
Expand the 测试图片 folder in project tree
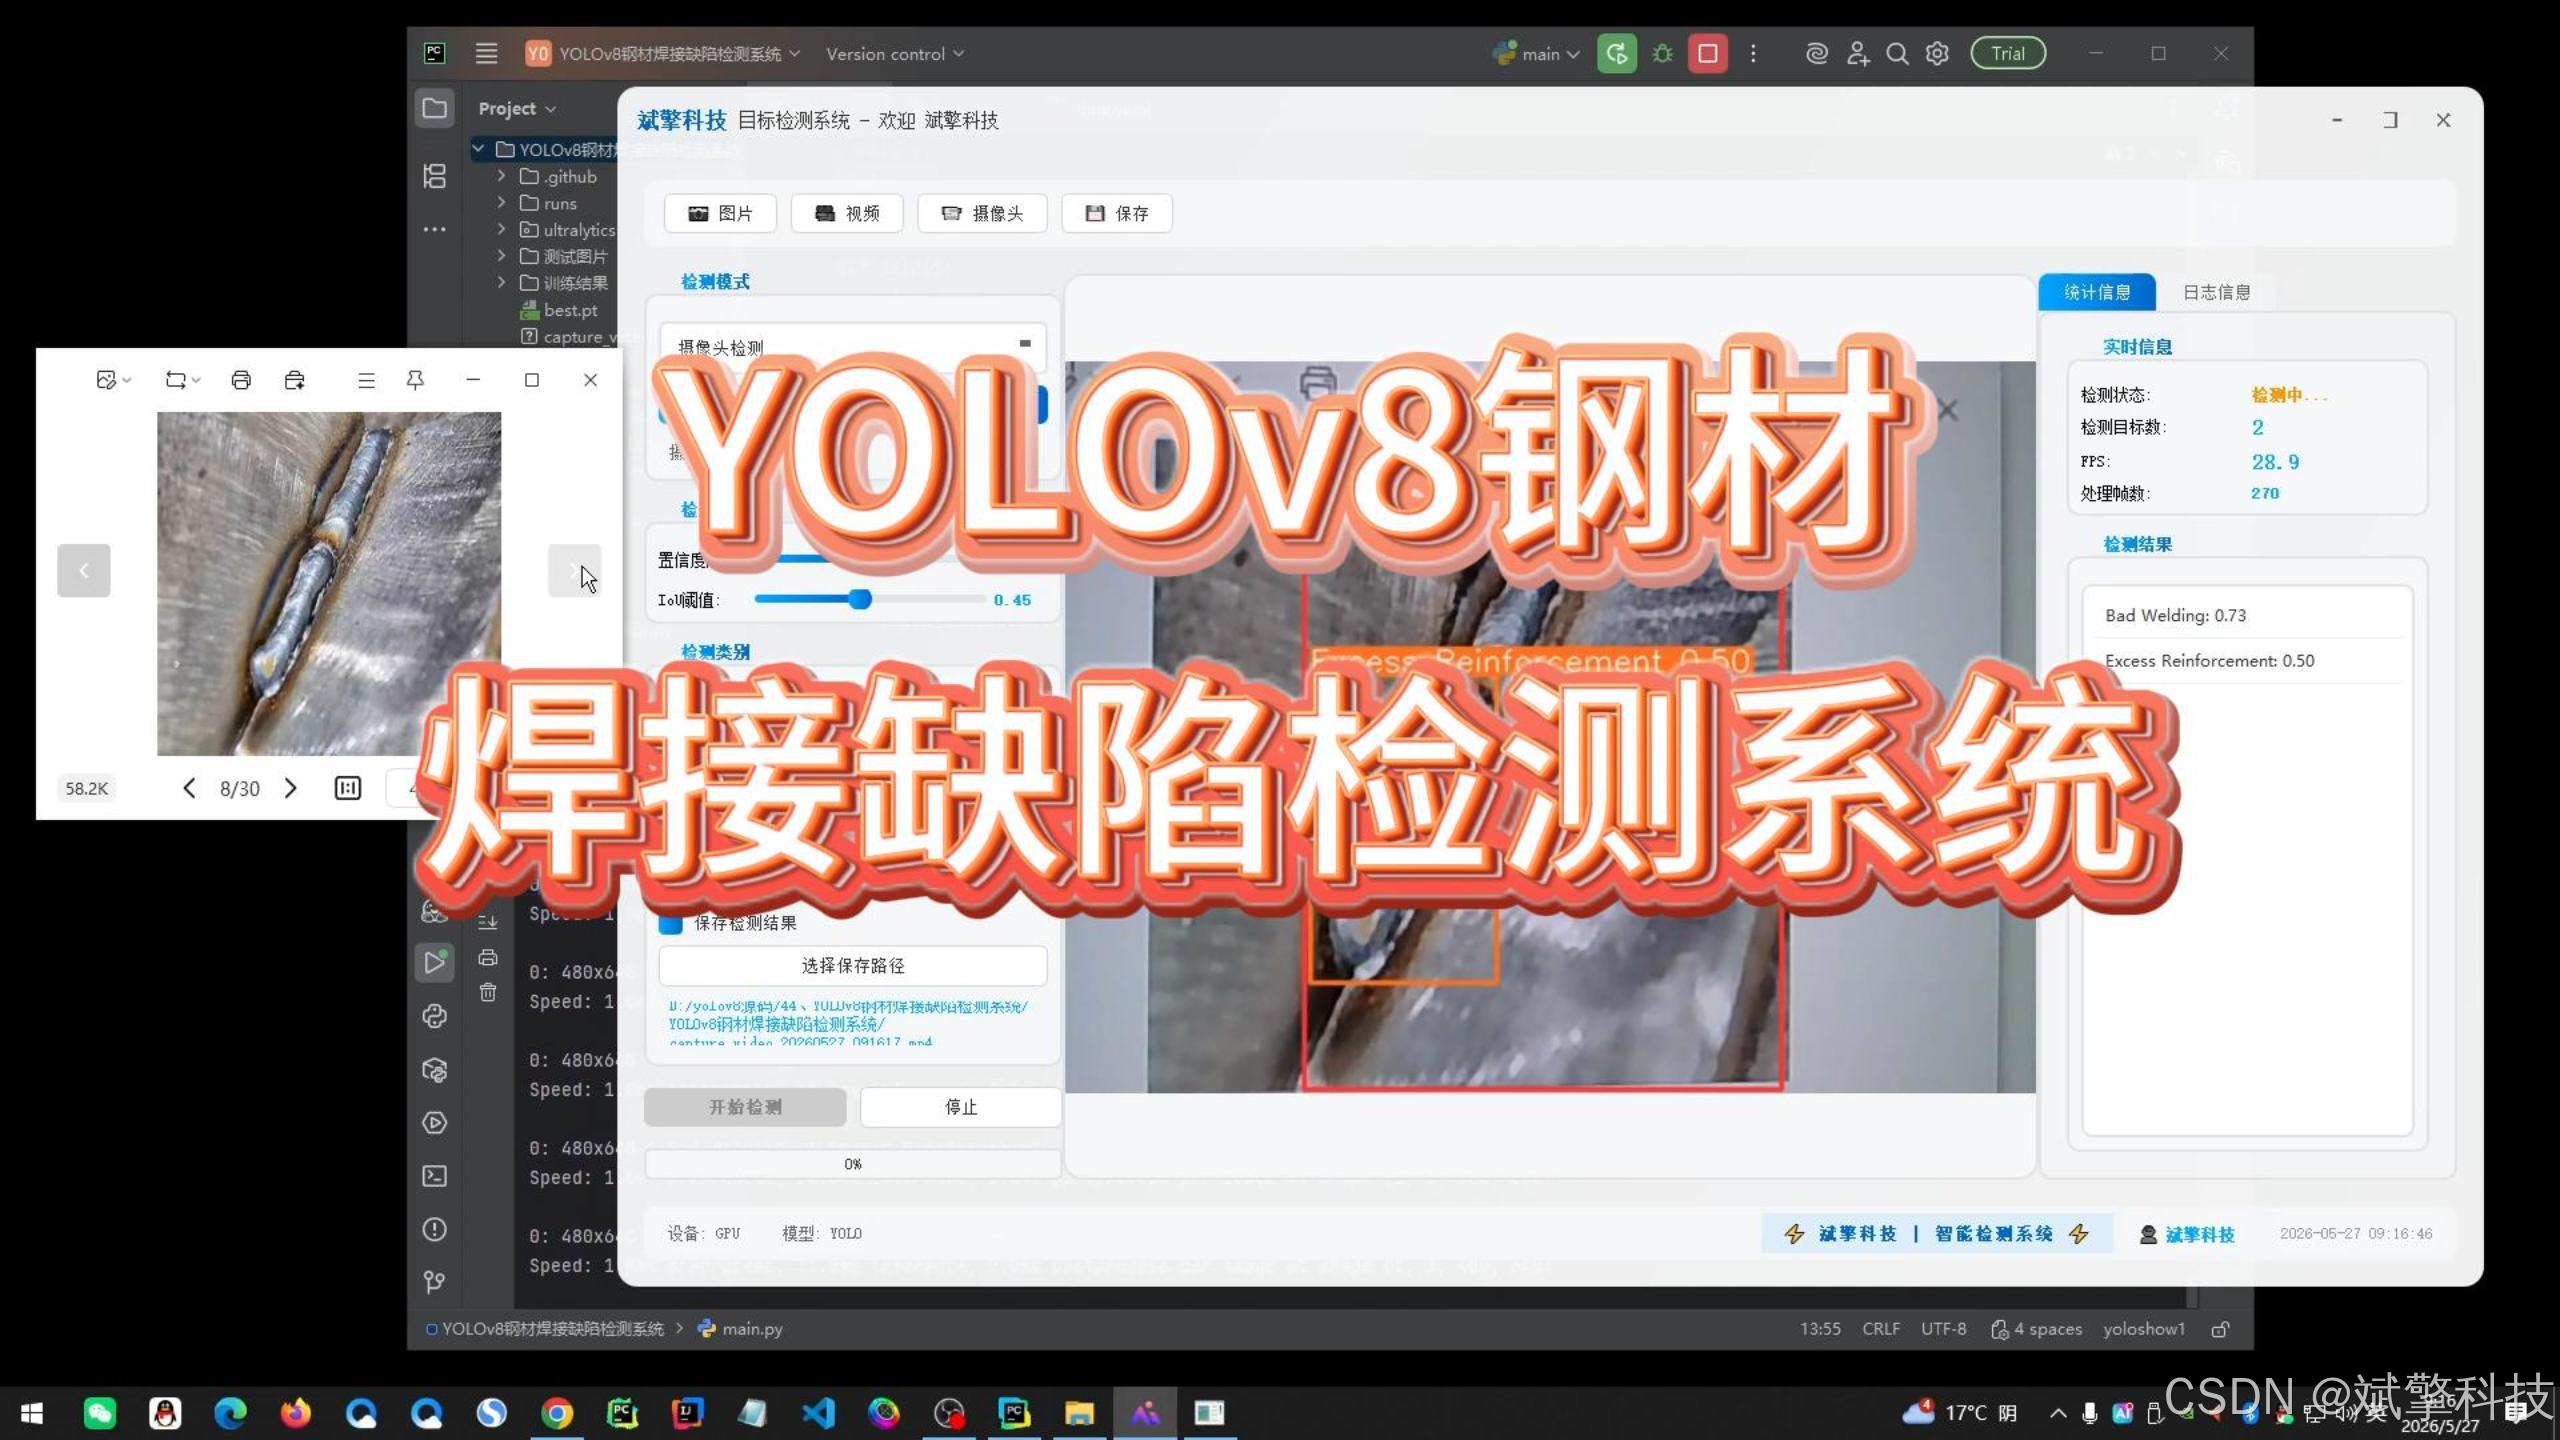tap(501, 256)
